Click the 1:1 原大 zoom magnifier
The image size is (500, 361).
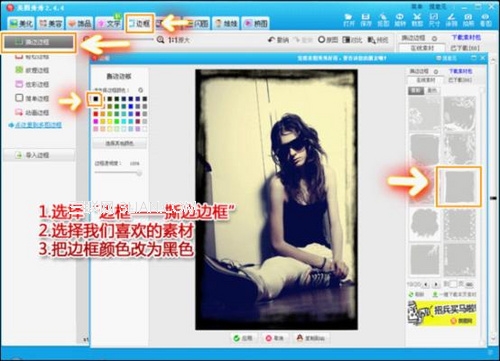click(160, 40)
